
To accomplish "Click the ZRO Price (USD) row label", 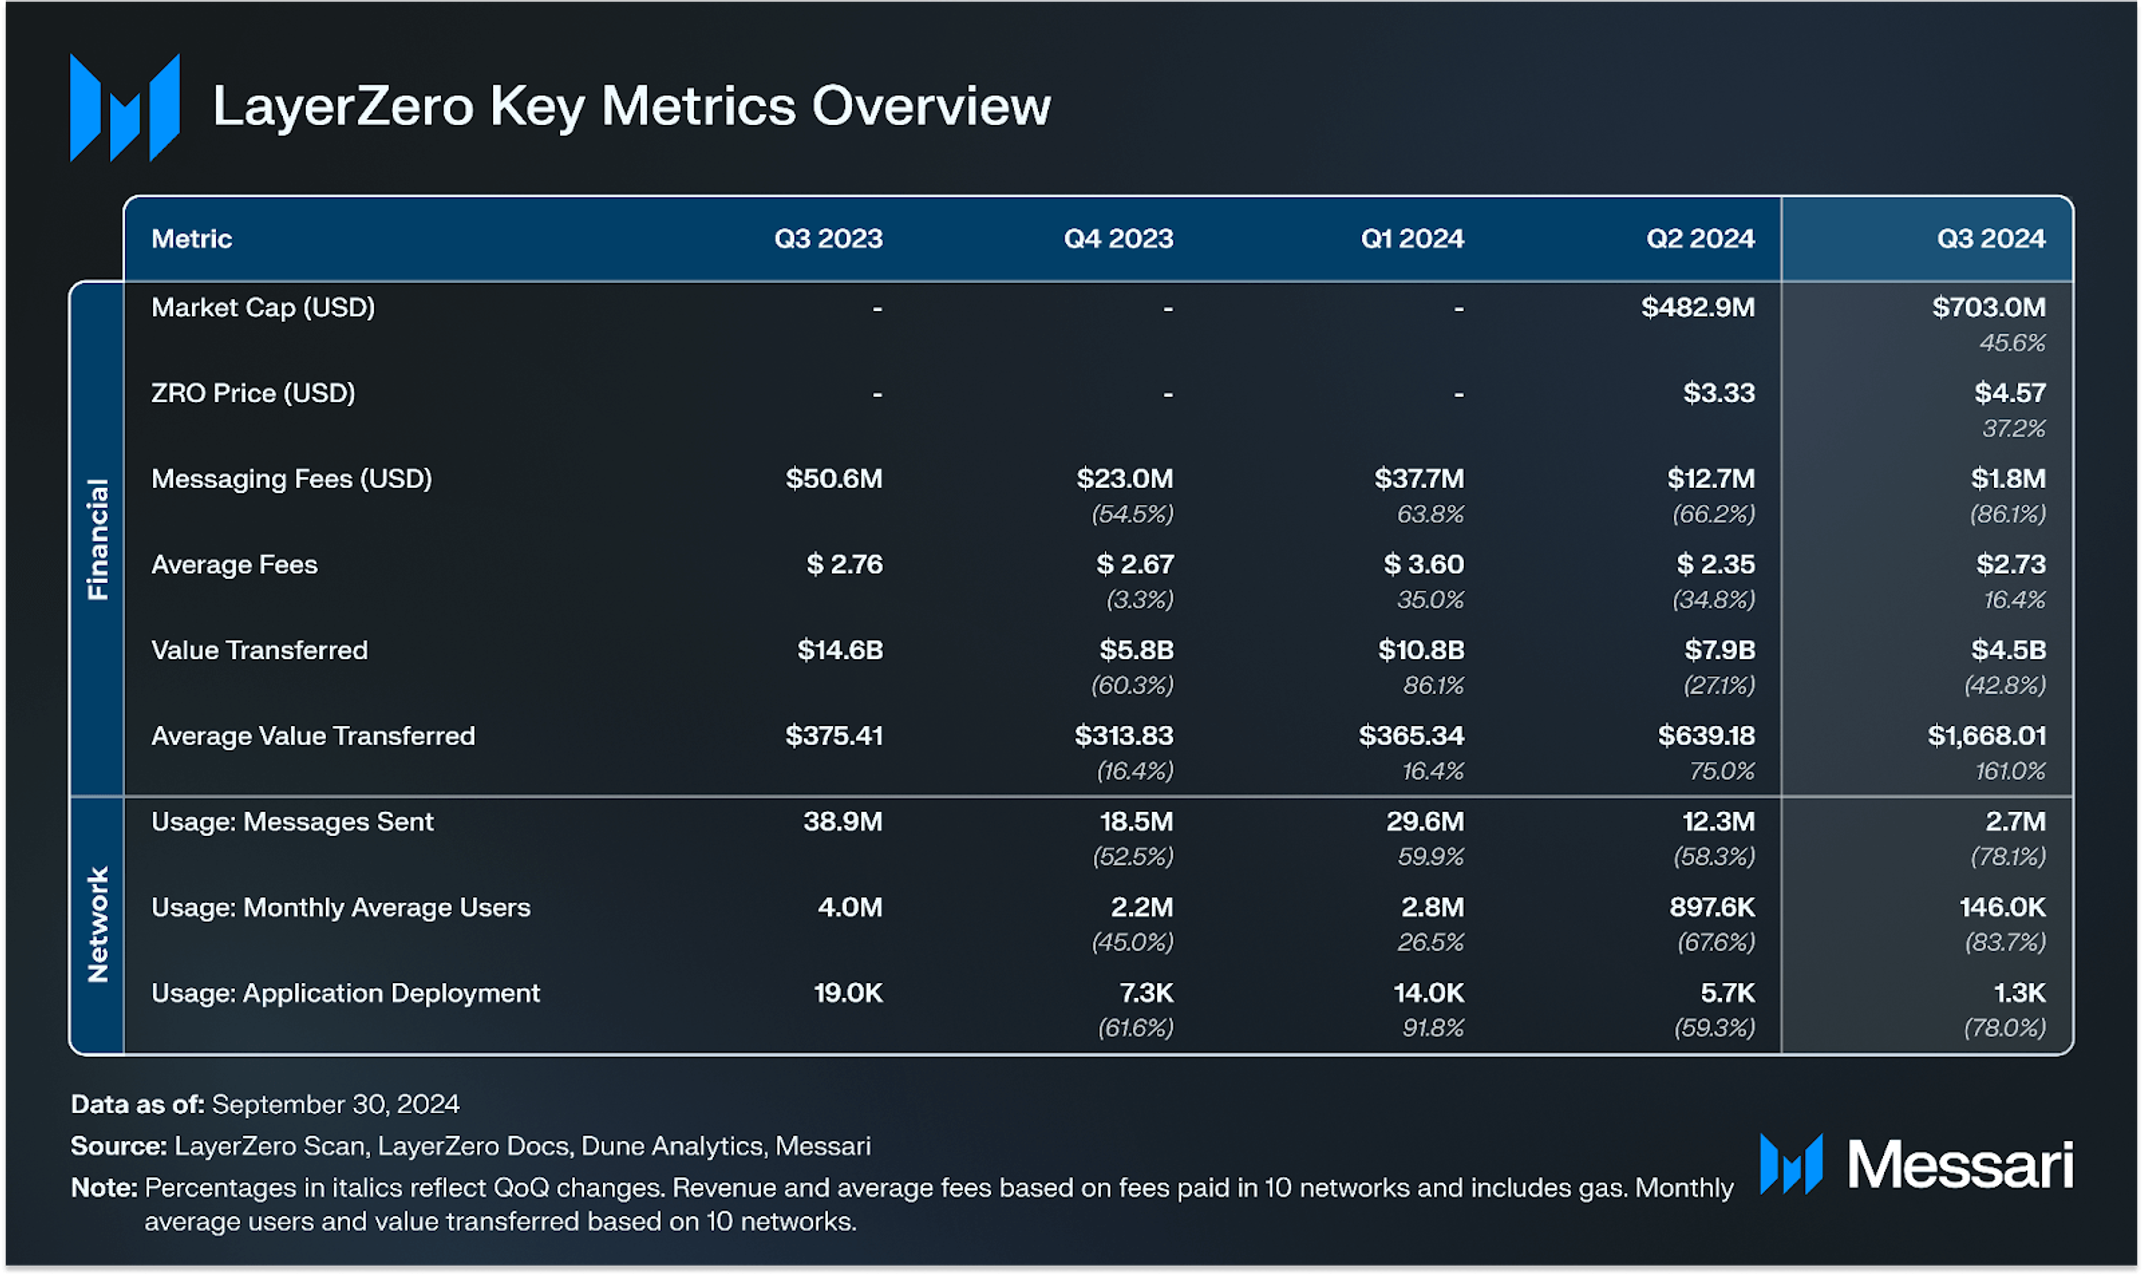I will pos(253,393).
